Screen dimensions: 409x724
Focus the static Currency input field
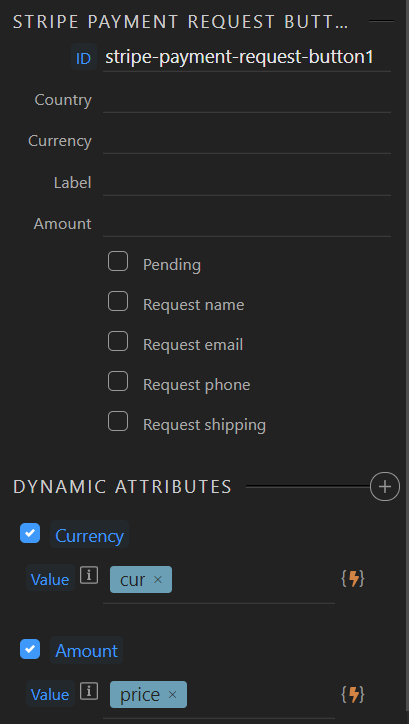click(247, 141)
